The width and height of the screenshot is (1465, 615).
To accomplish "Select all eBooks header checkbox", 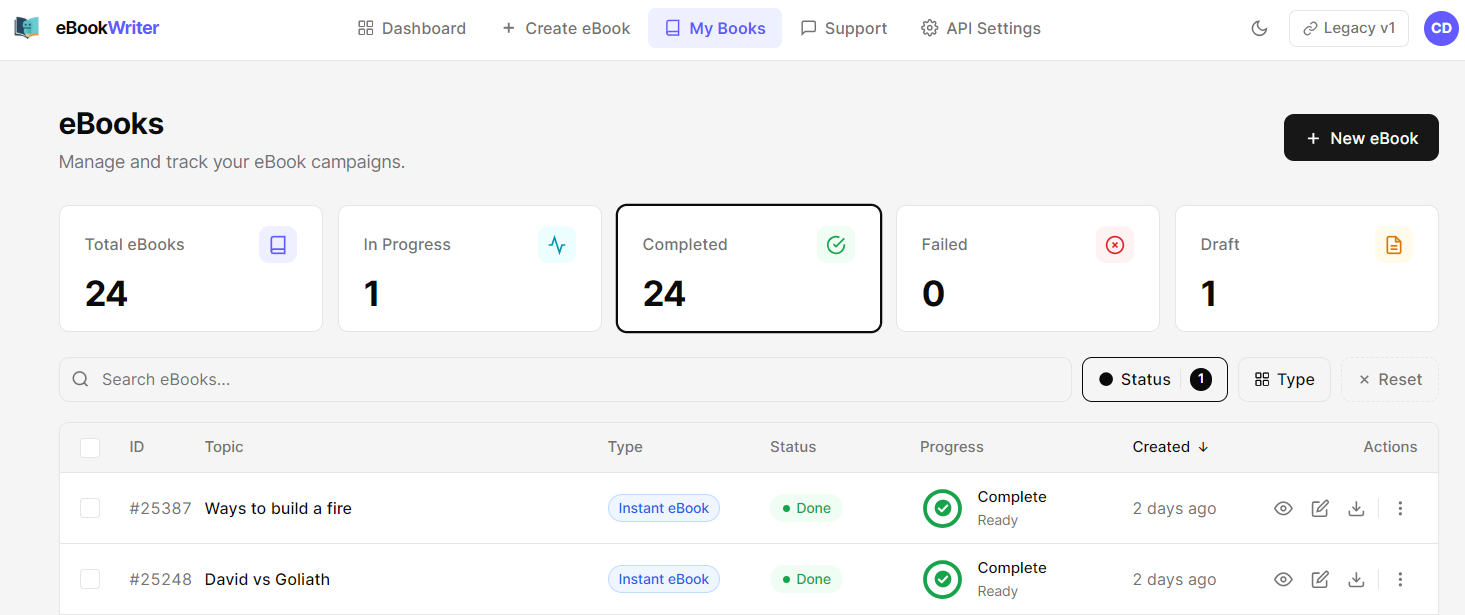I will click(x=90, y=448).
